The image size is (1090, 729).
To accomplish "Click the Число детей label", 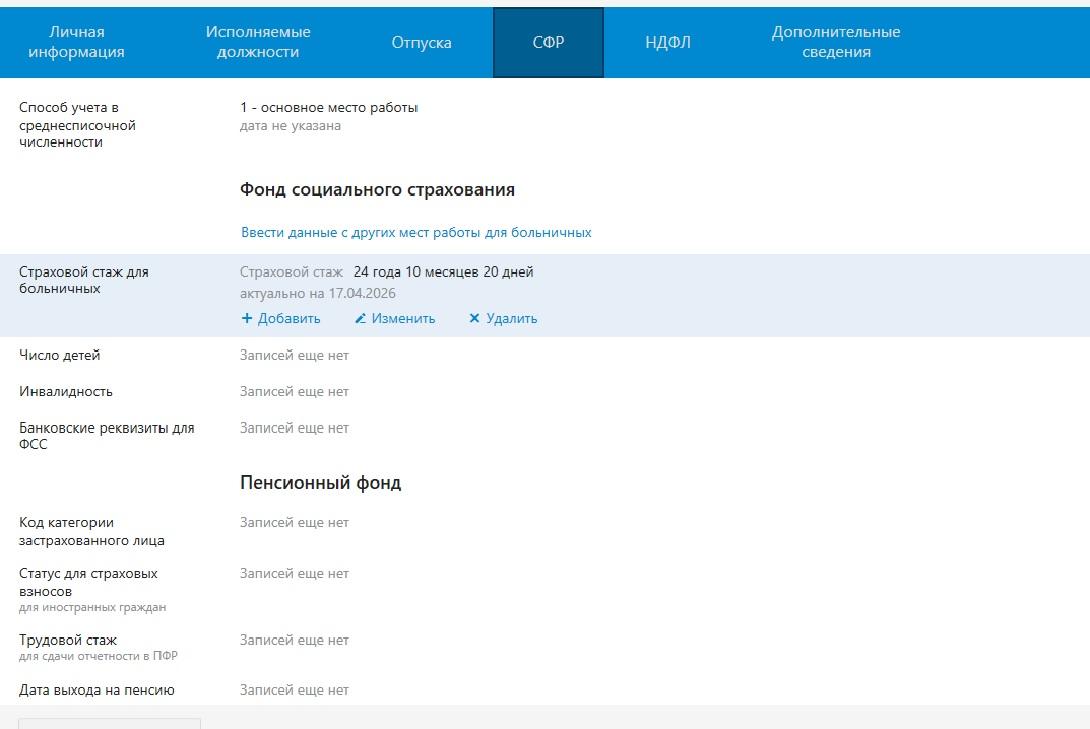I will (x=60, y=355).
